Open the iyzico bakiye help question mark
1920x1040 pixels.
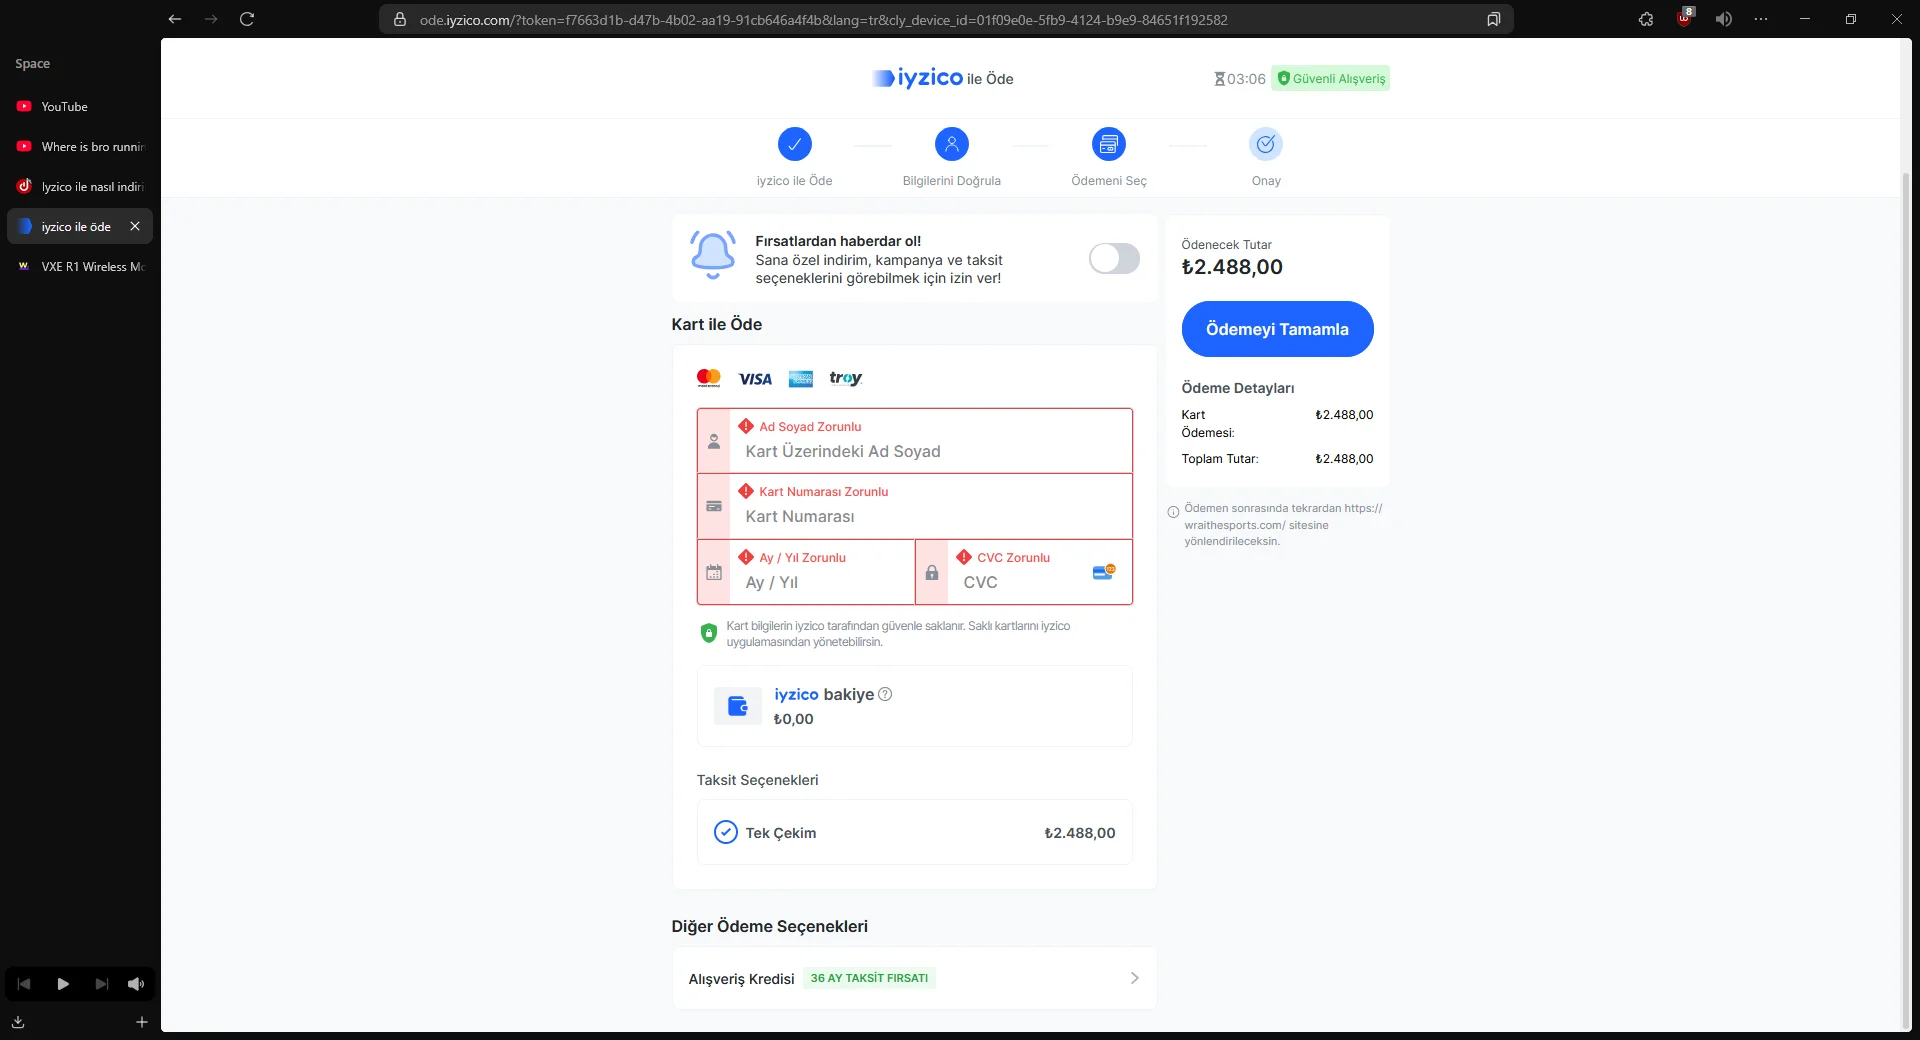[885, 694]
